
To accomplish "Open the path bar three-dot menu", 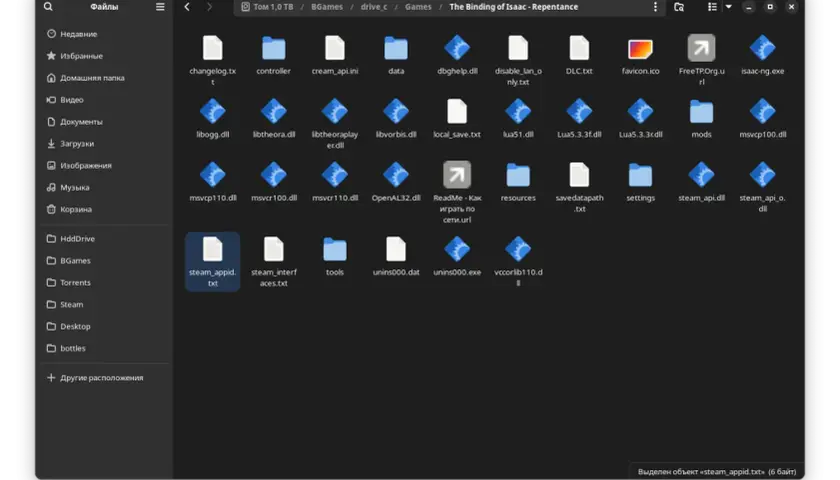I will click(655, 7).
